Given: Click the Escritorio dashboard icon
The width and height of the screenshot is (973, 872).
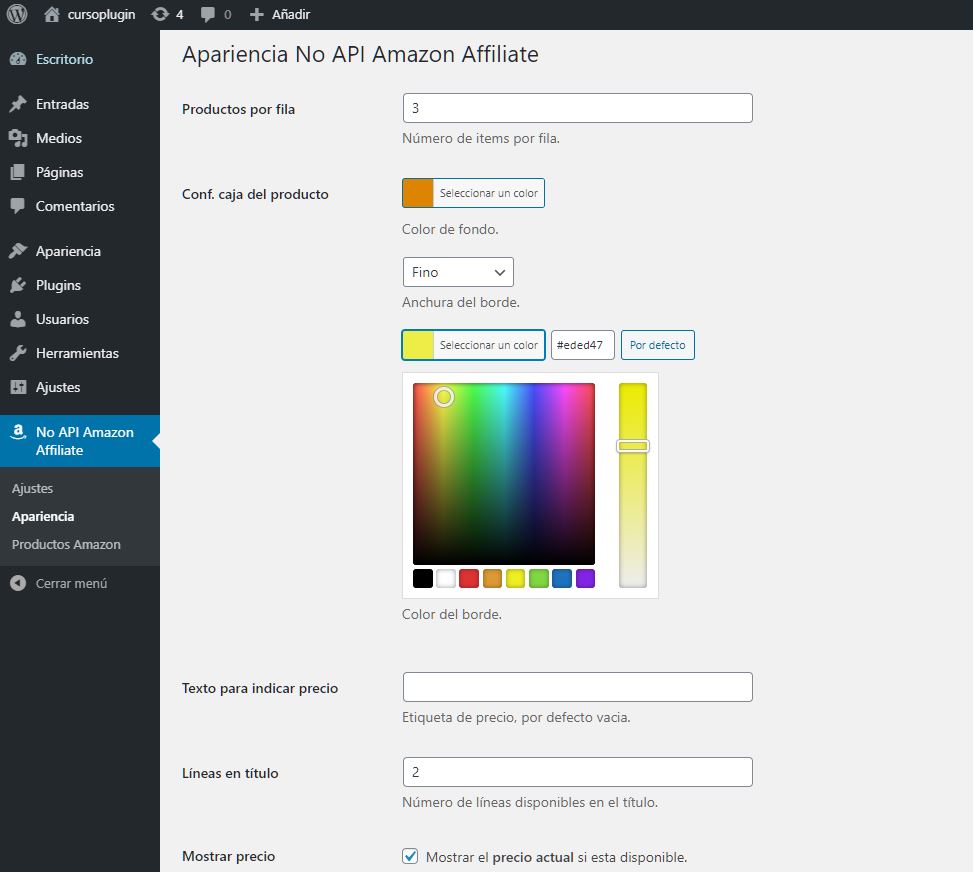Looking at the screenshot, I should [x=18, y=59].
